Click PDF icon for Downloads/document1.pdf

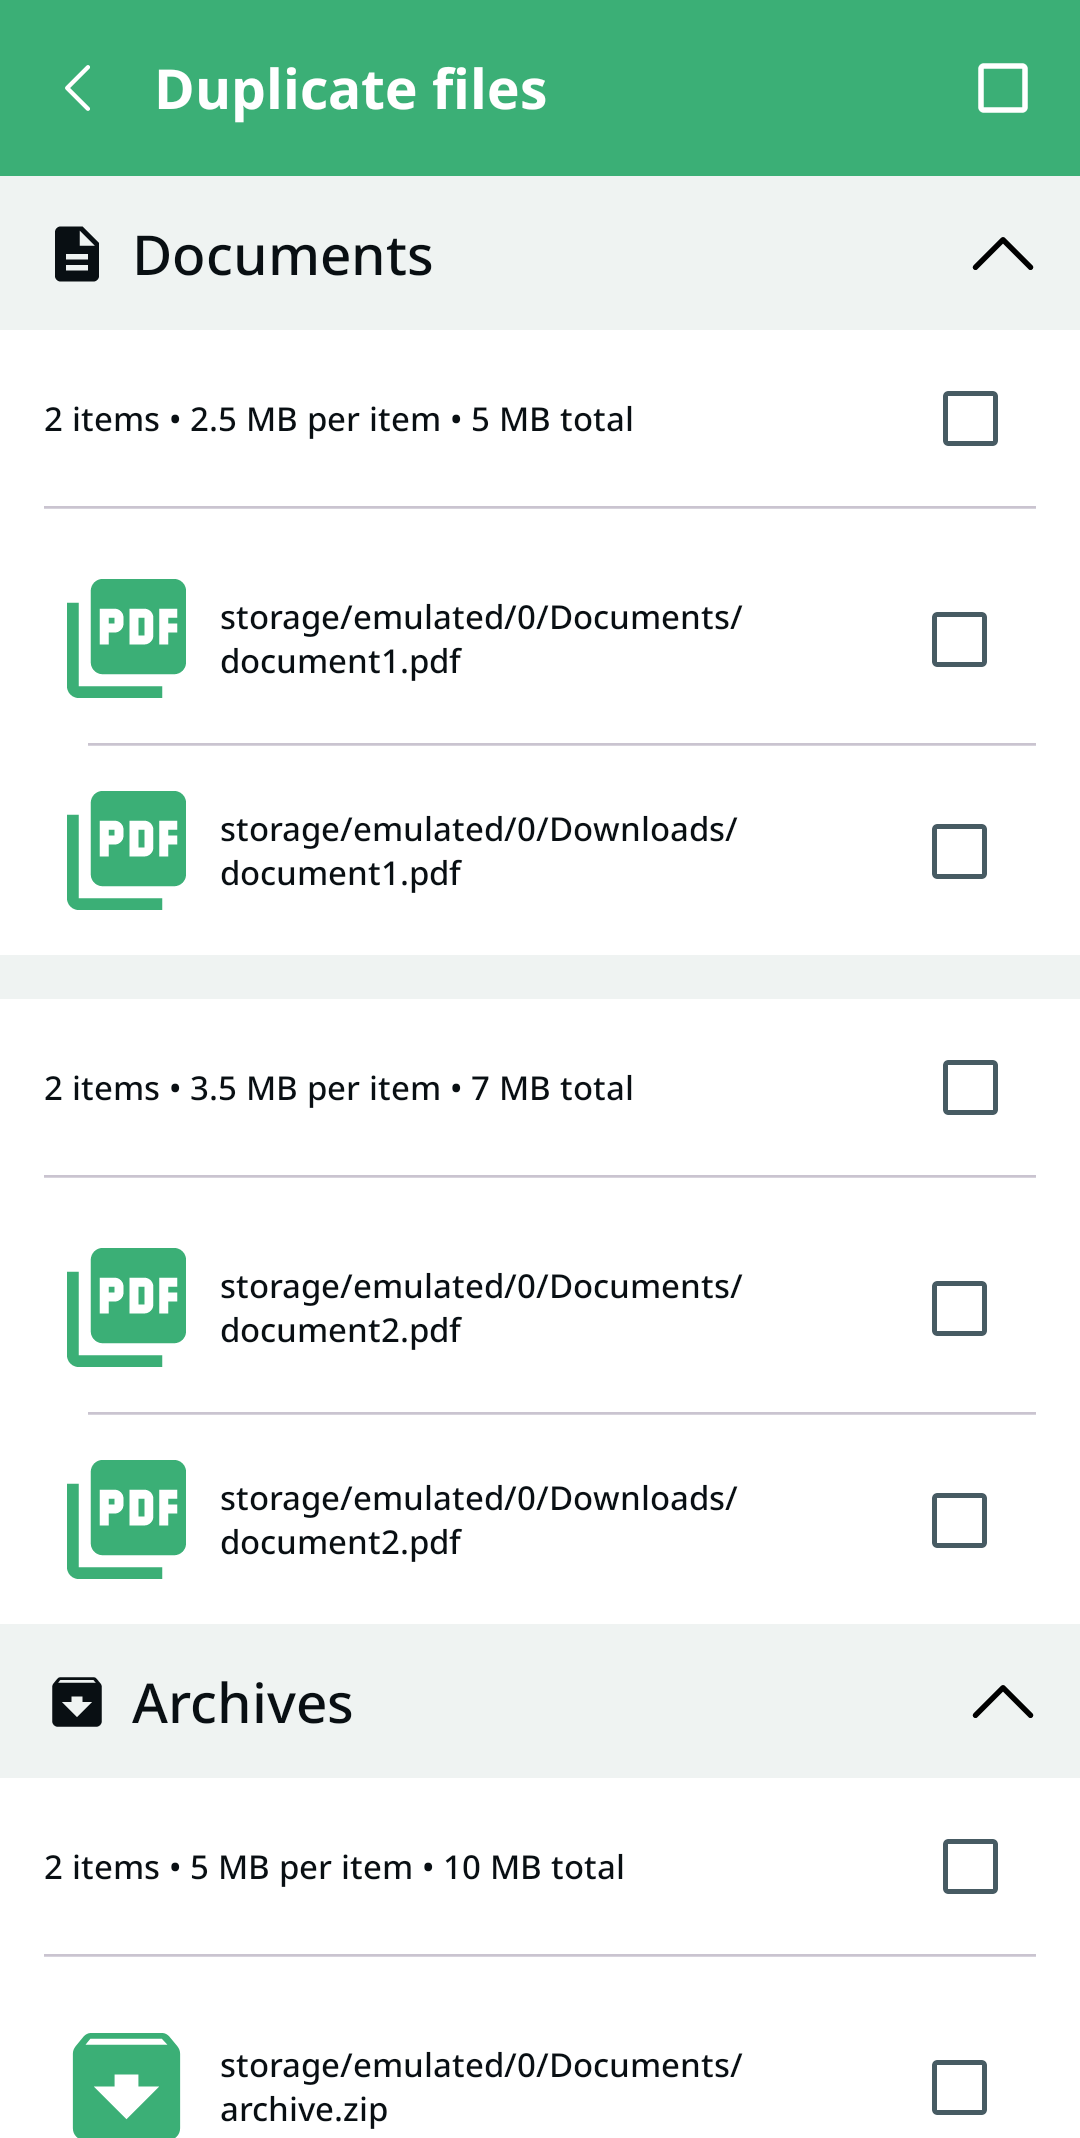pyautogui.click(x=127, y=850)
